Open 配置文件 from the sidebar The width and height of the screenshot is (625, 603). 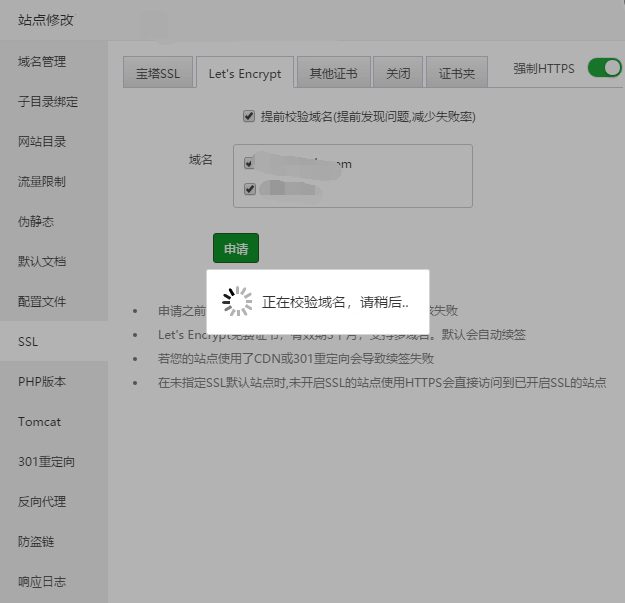point(42,302)
